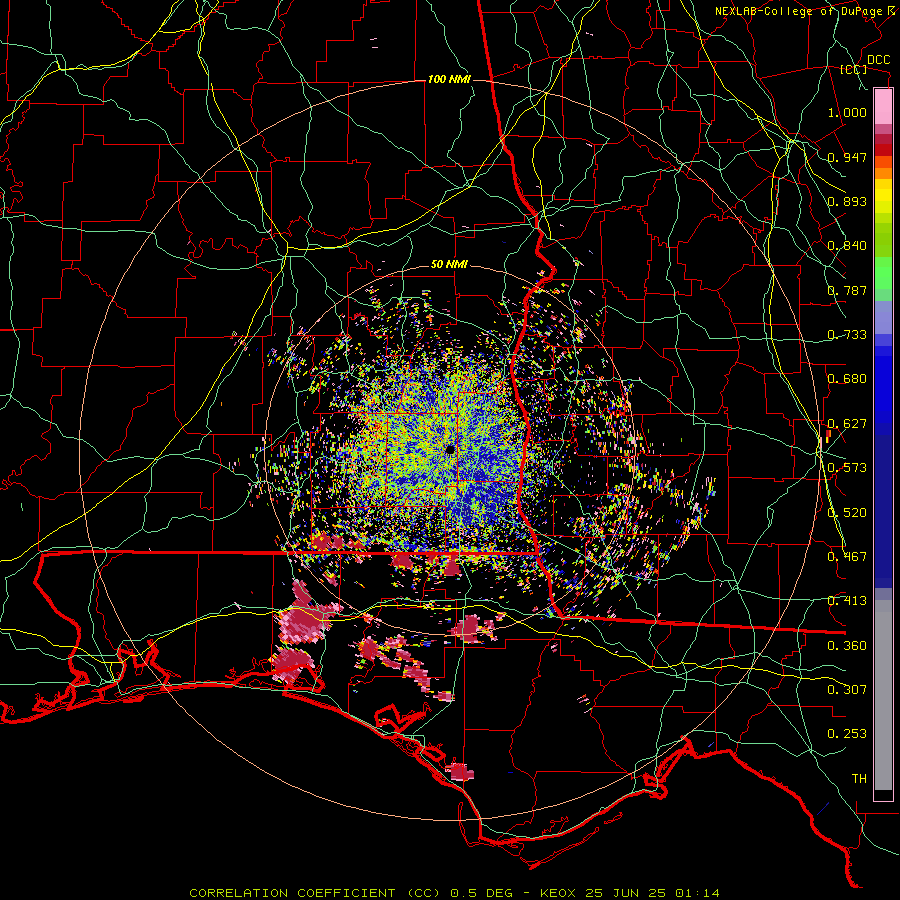The image size is (900, 900).
Task: Click the 0.467 scale value
Action: pyautogui.click(x=847, y=557)
